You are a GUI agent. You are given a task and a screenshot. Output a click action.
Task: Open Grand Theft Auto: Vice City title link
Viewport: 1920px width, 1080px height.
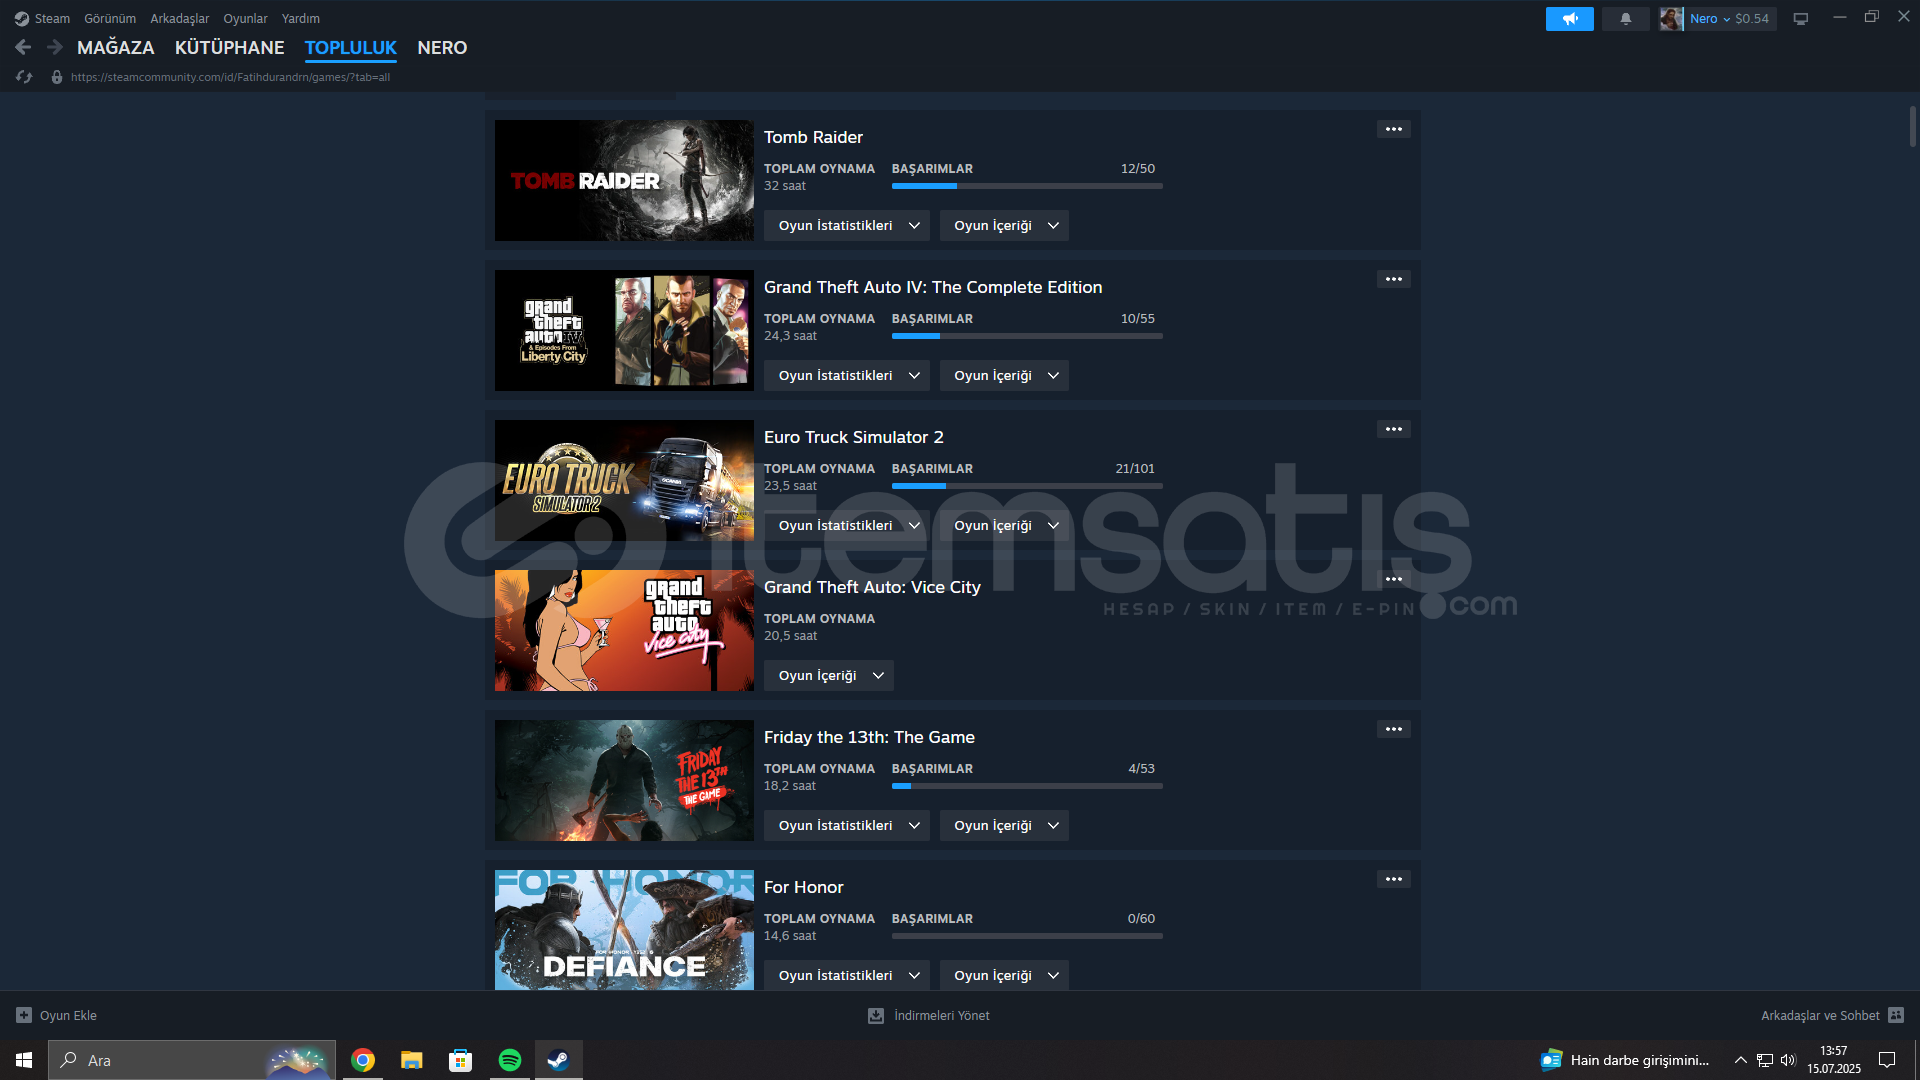tap(872, 587)
